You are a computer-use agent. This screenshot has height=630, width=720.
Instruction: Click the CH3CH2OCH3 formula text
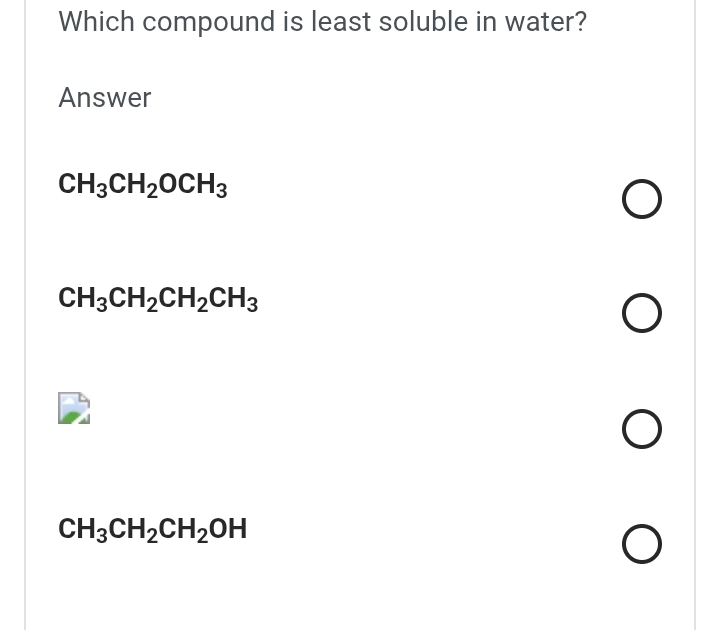(143, 185)
